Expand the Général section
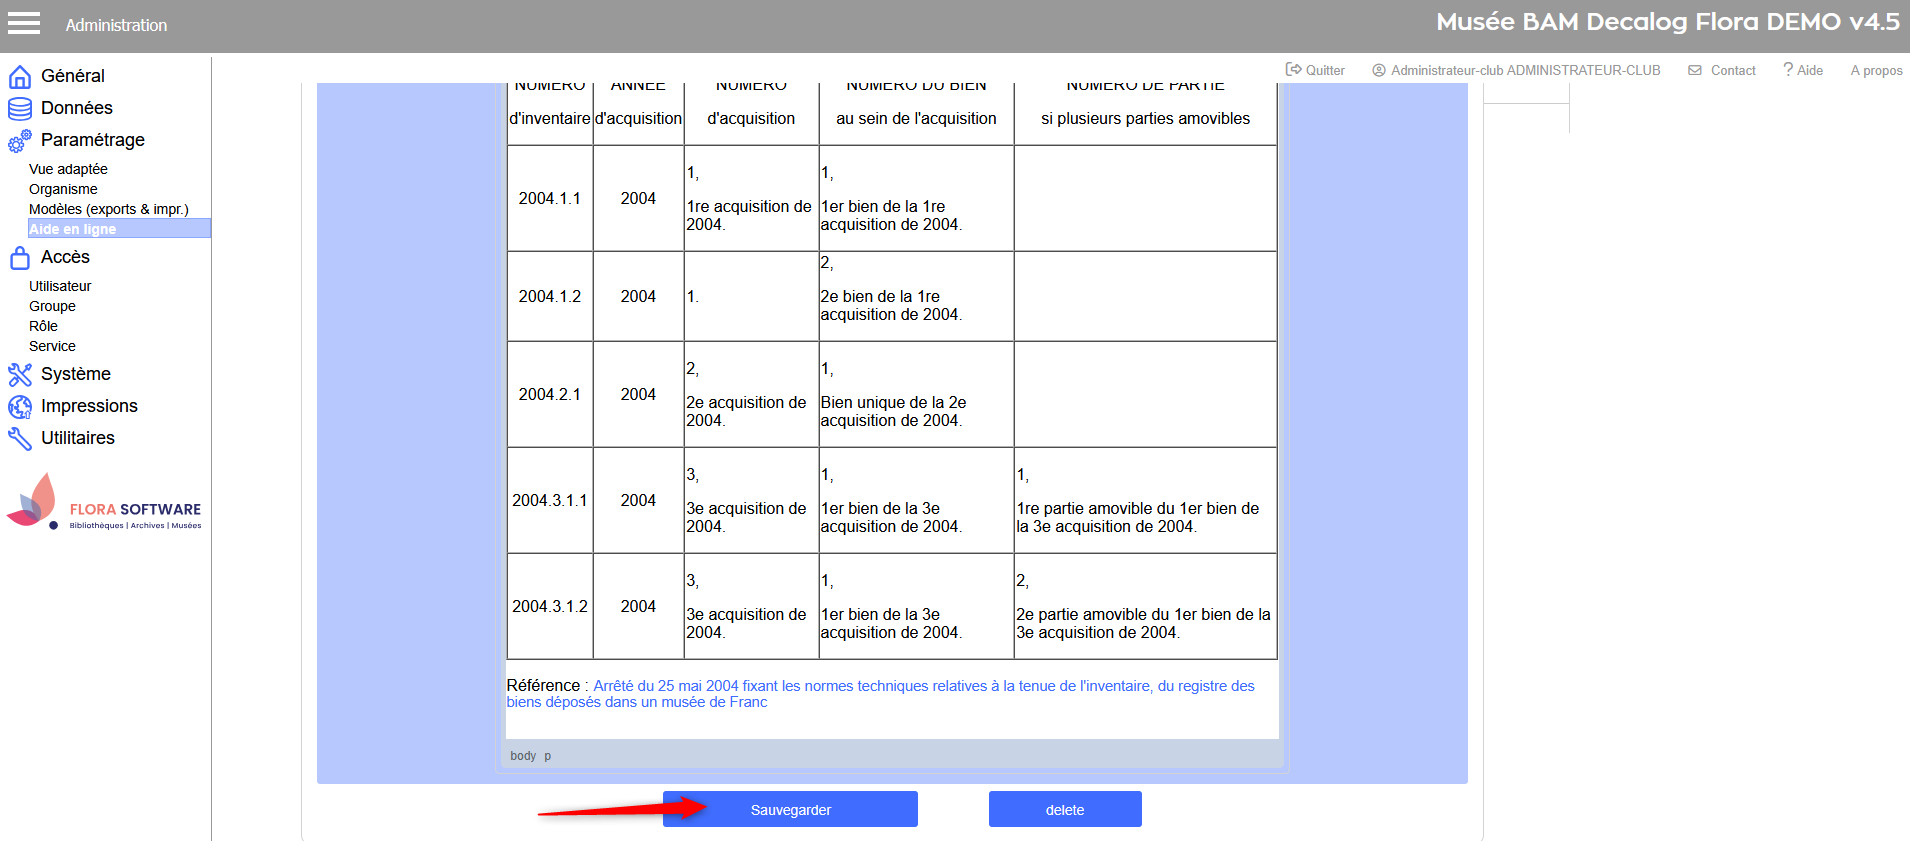The width and height of the screenshot is (1910, 841). point(72,76)
